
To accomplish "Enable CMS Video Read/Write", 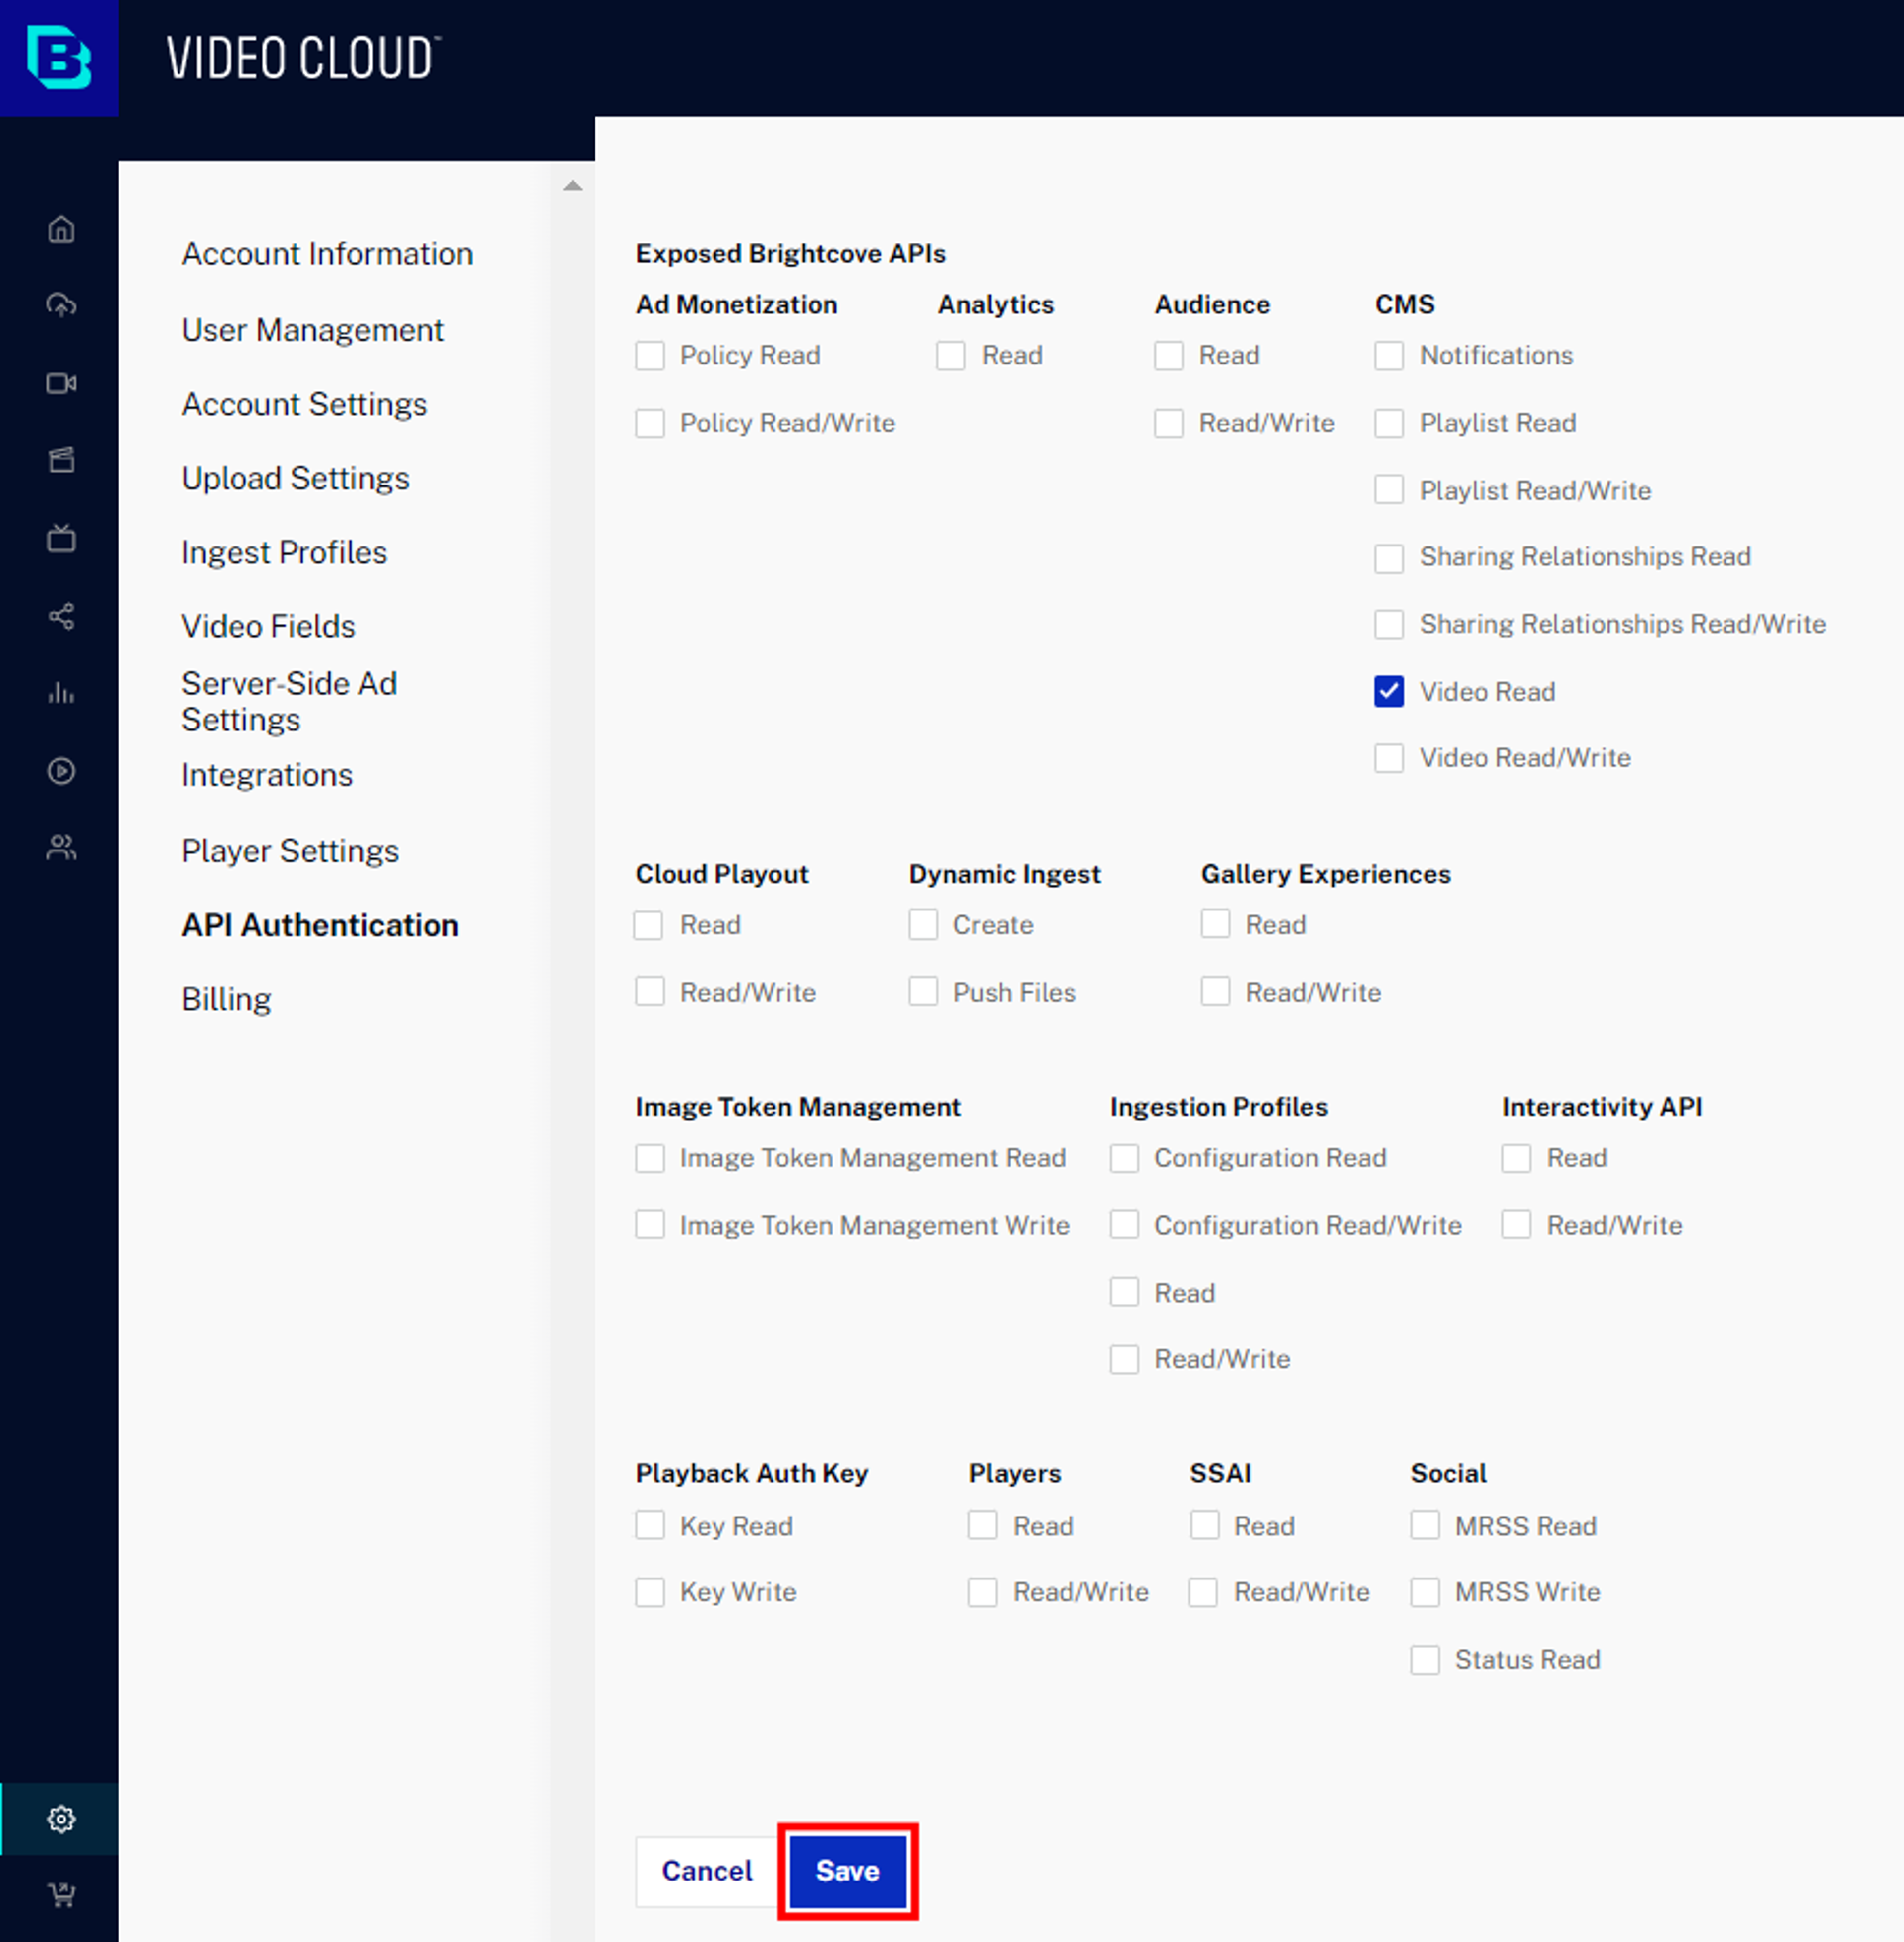I will (1389, 757).
